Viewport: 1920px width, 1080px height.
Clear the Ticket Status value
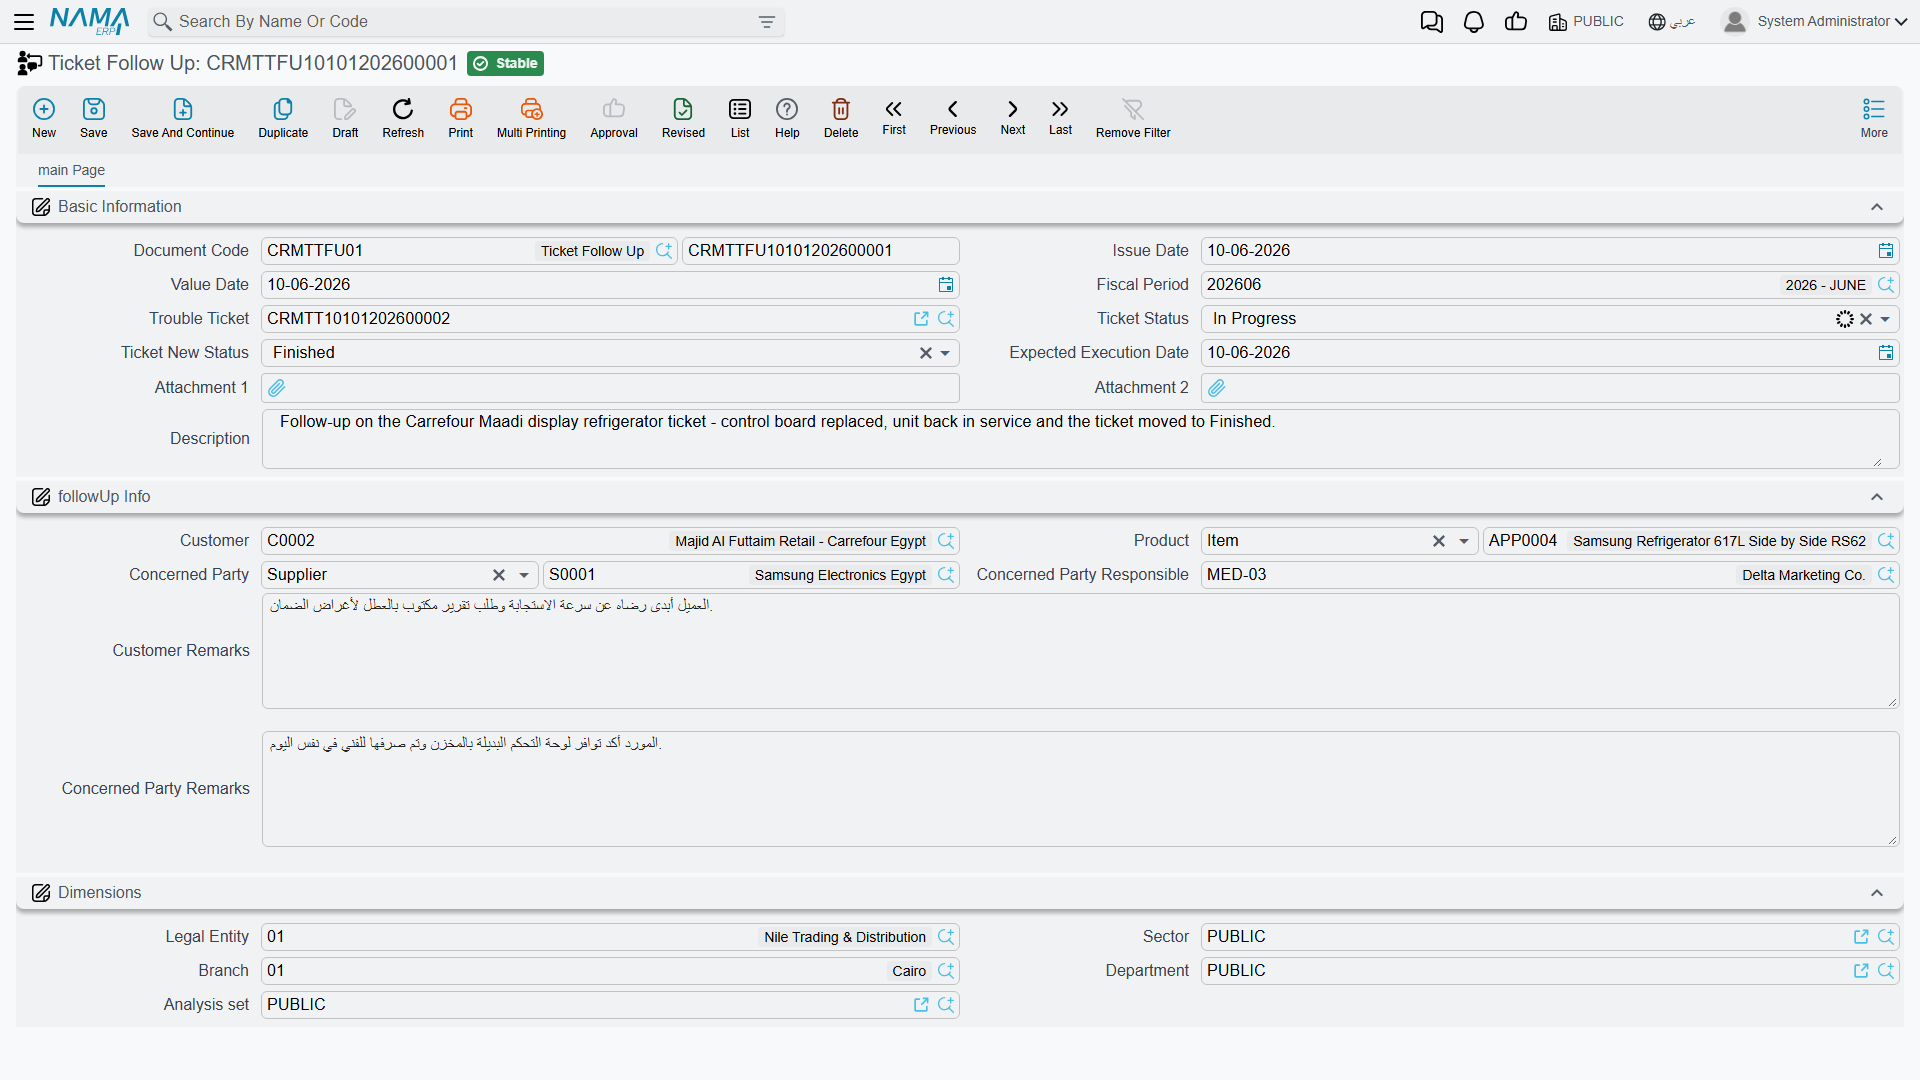pos(1866,319)
